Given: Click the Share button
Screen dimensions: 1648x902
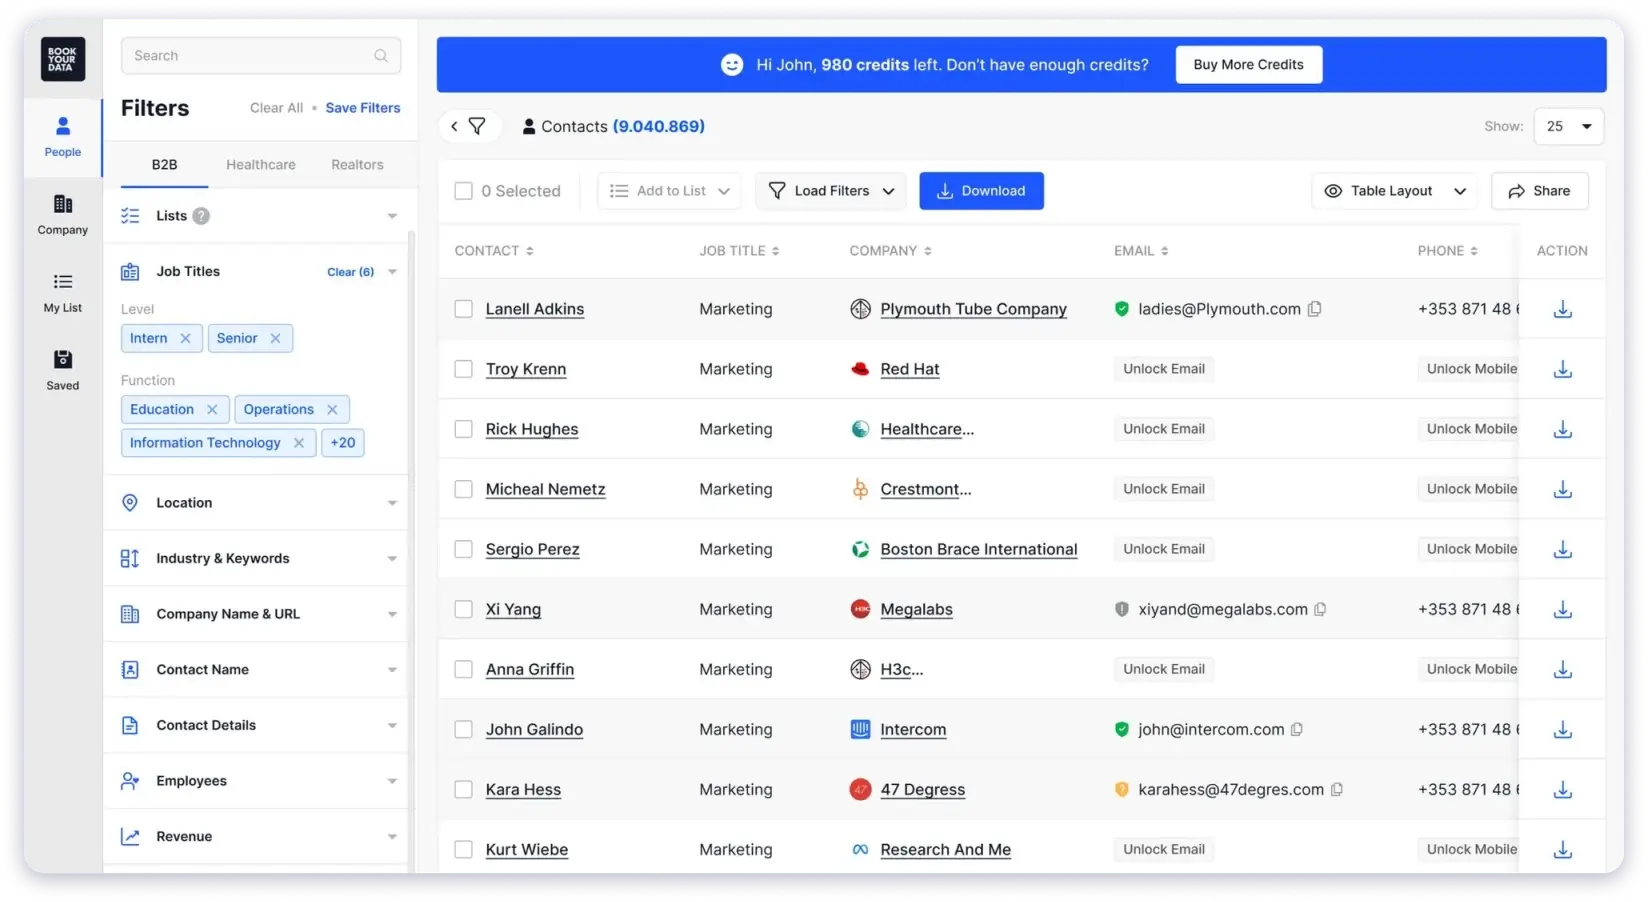Looking at the screenshot, I should pyautogui.click(x=1539, y=191).
